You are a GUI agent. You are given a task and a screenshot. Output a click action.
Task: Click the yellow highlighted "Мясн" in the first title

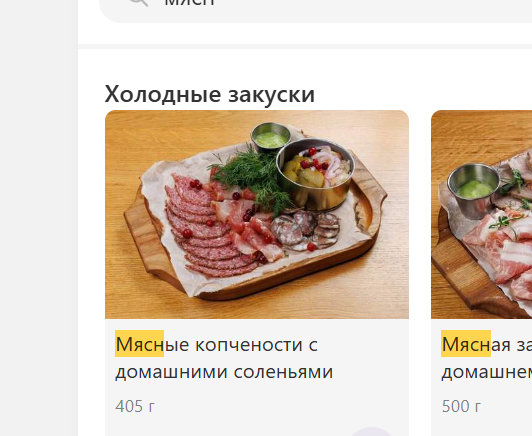[139, 343]
